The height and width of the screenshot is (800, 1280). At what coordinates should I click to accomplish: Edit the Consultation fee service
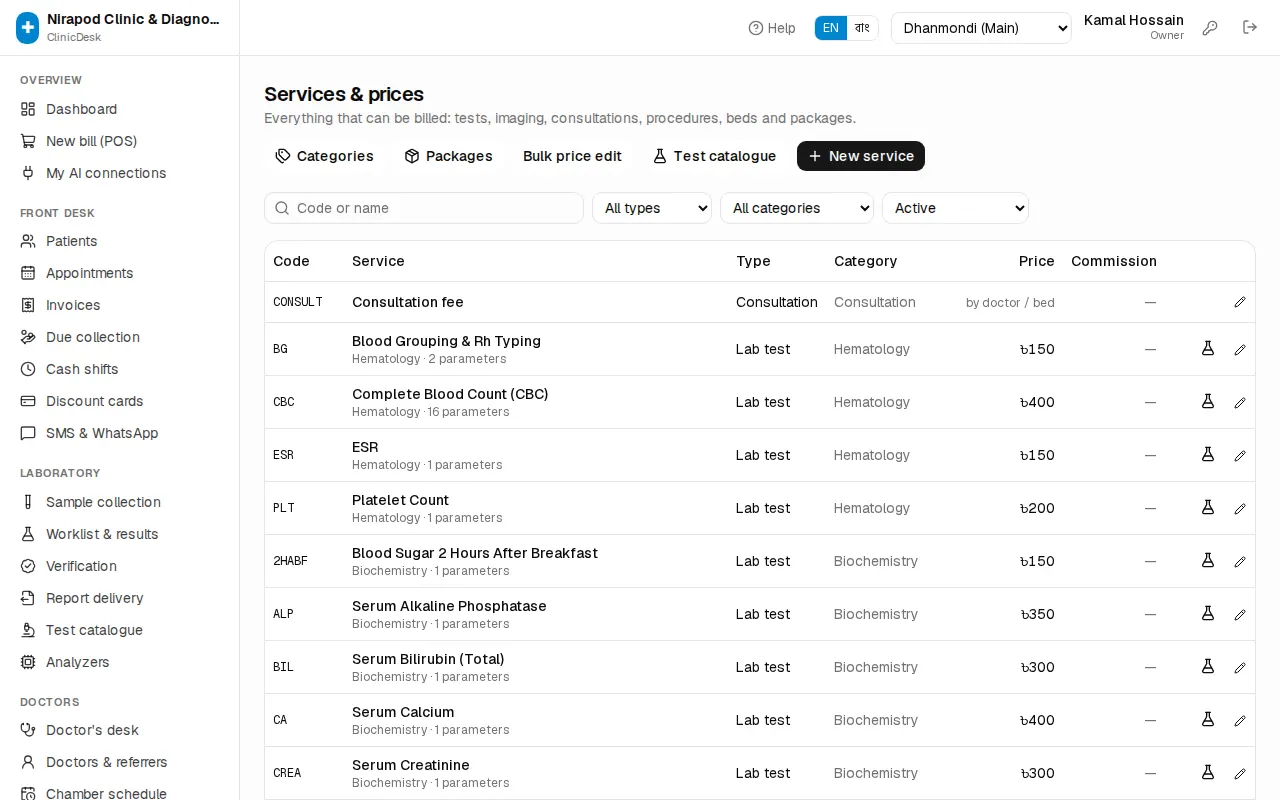point(1240,302)
